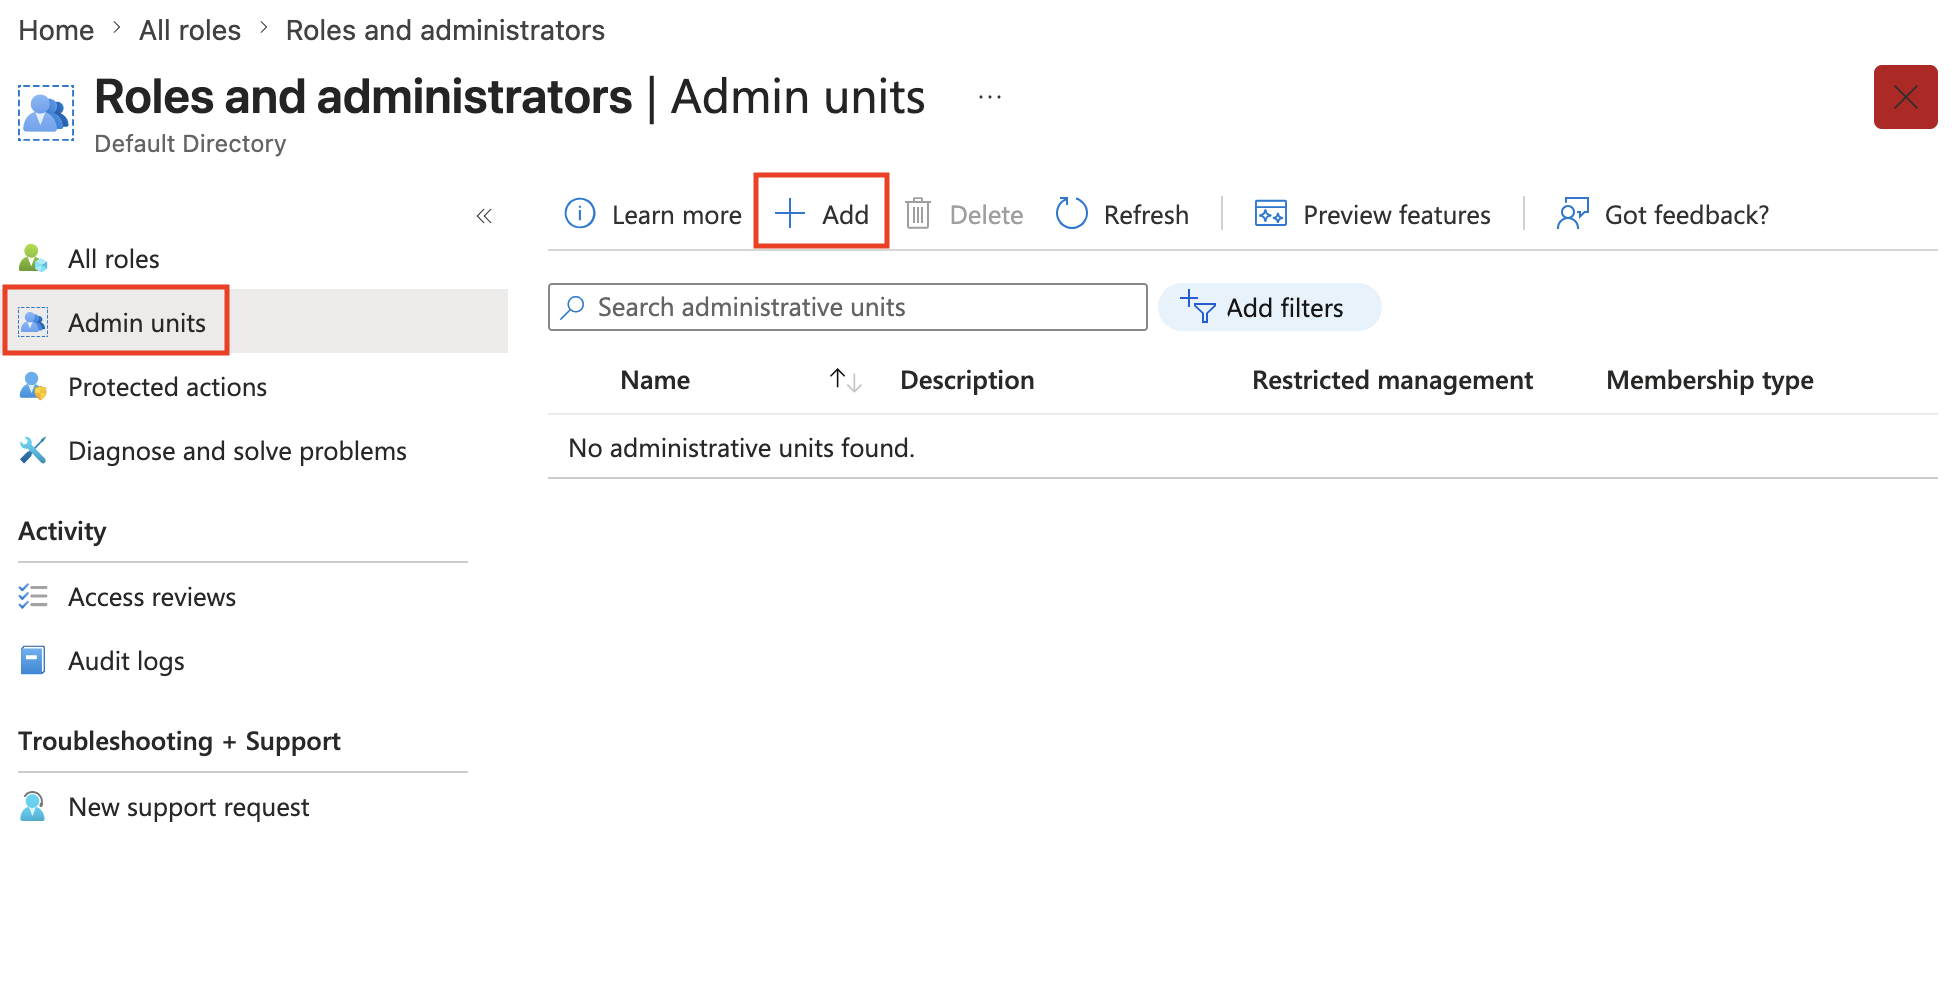Click the 'Activity' section heading

(62, 531)
